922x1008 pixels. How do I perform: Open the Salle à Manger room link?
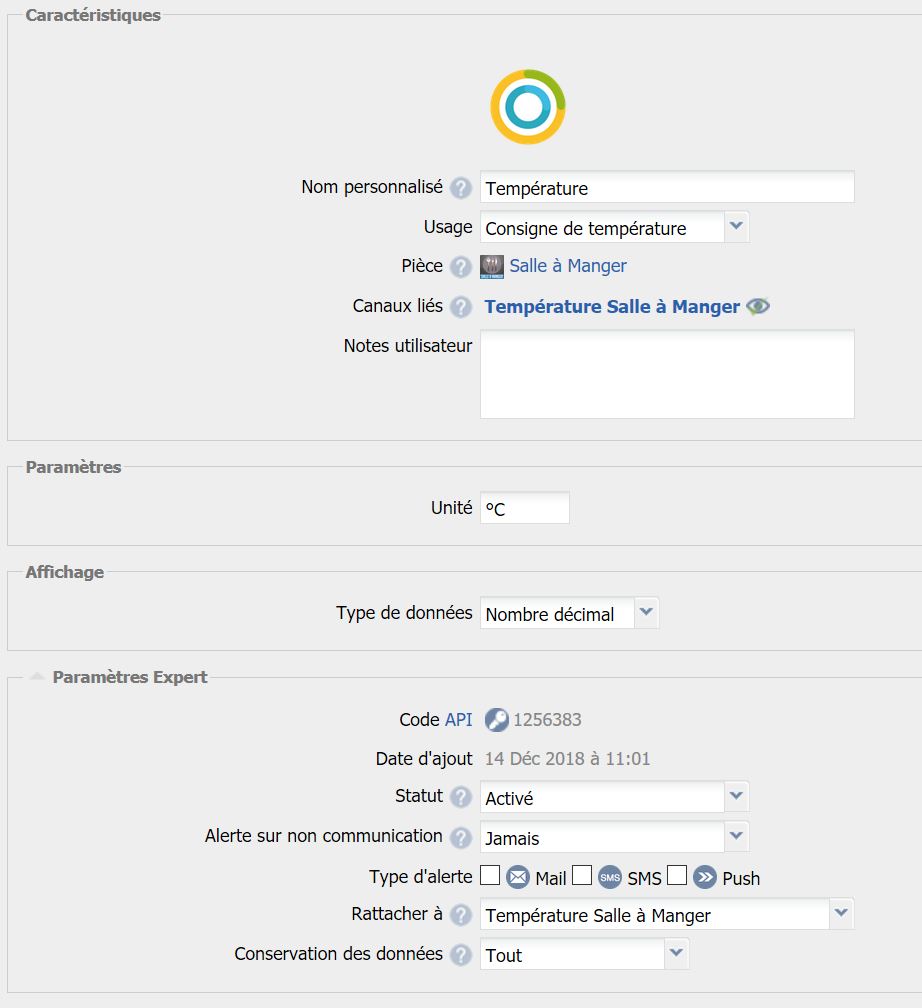pos(568,266)
